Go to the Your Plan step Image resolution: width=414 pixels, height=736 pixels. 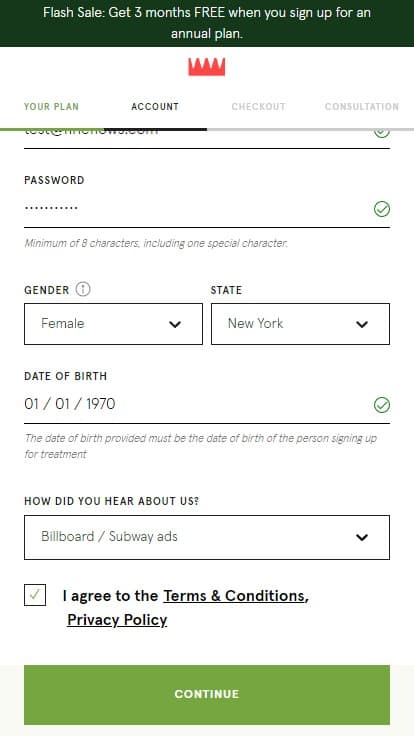tap(51, 107)
